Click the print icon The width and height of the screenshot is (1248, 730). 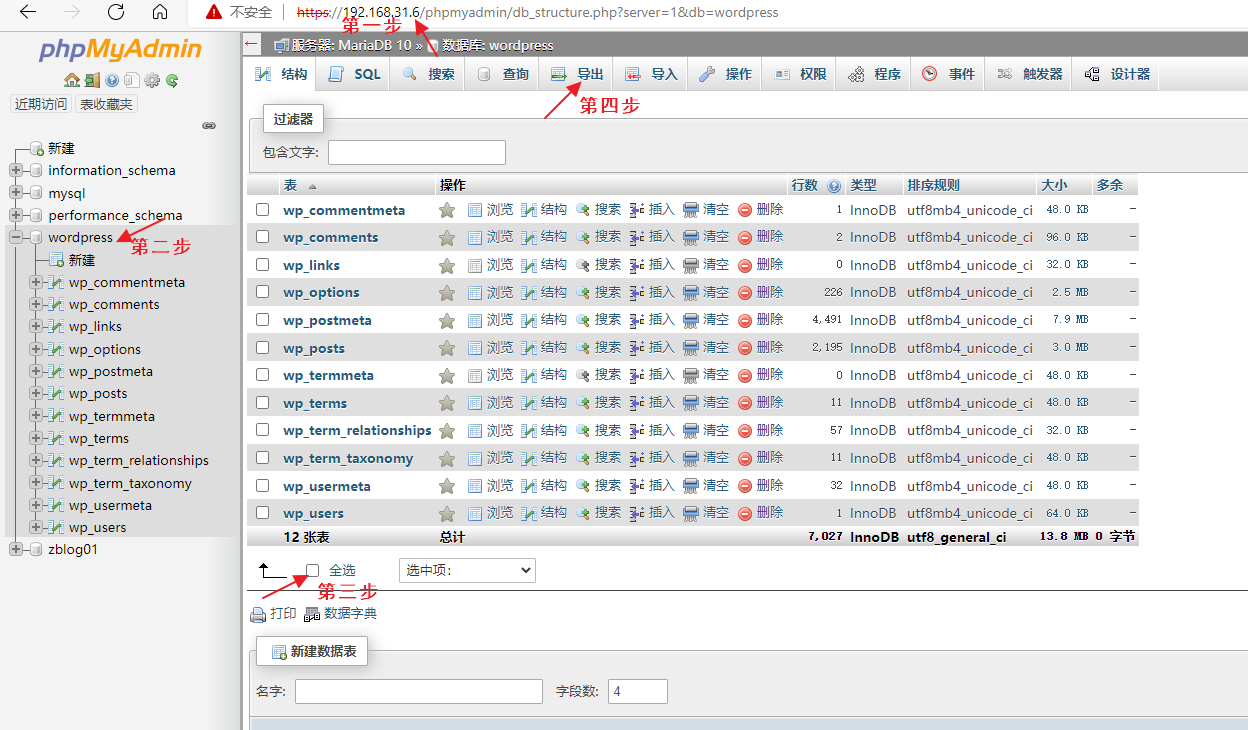coord(258,614)
